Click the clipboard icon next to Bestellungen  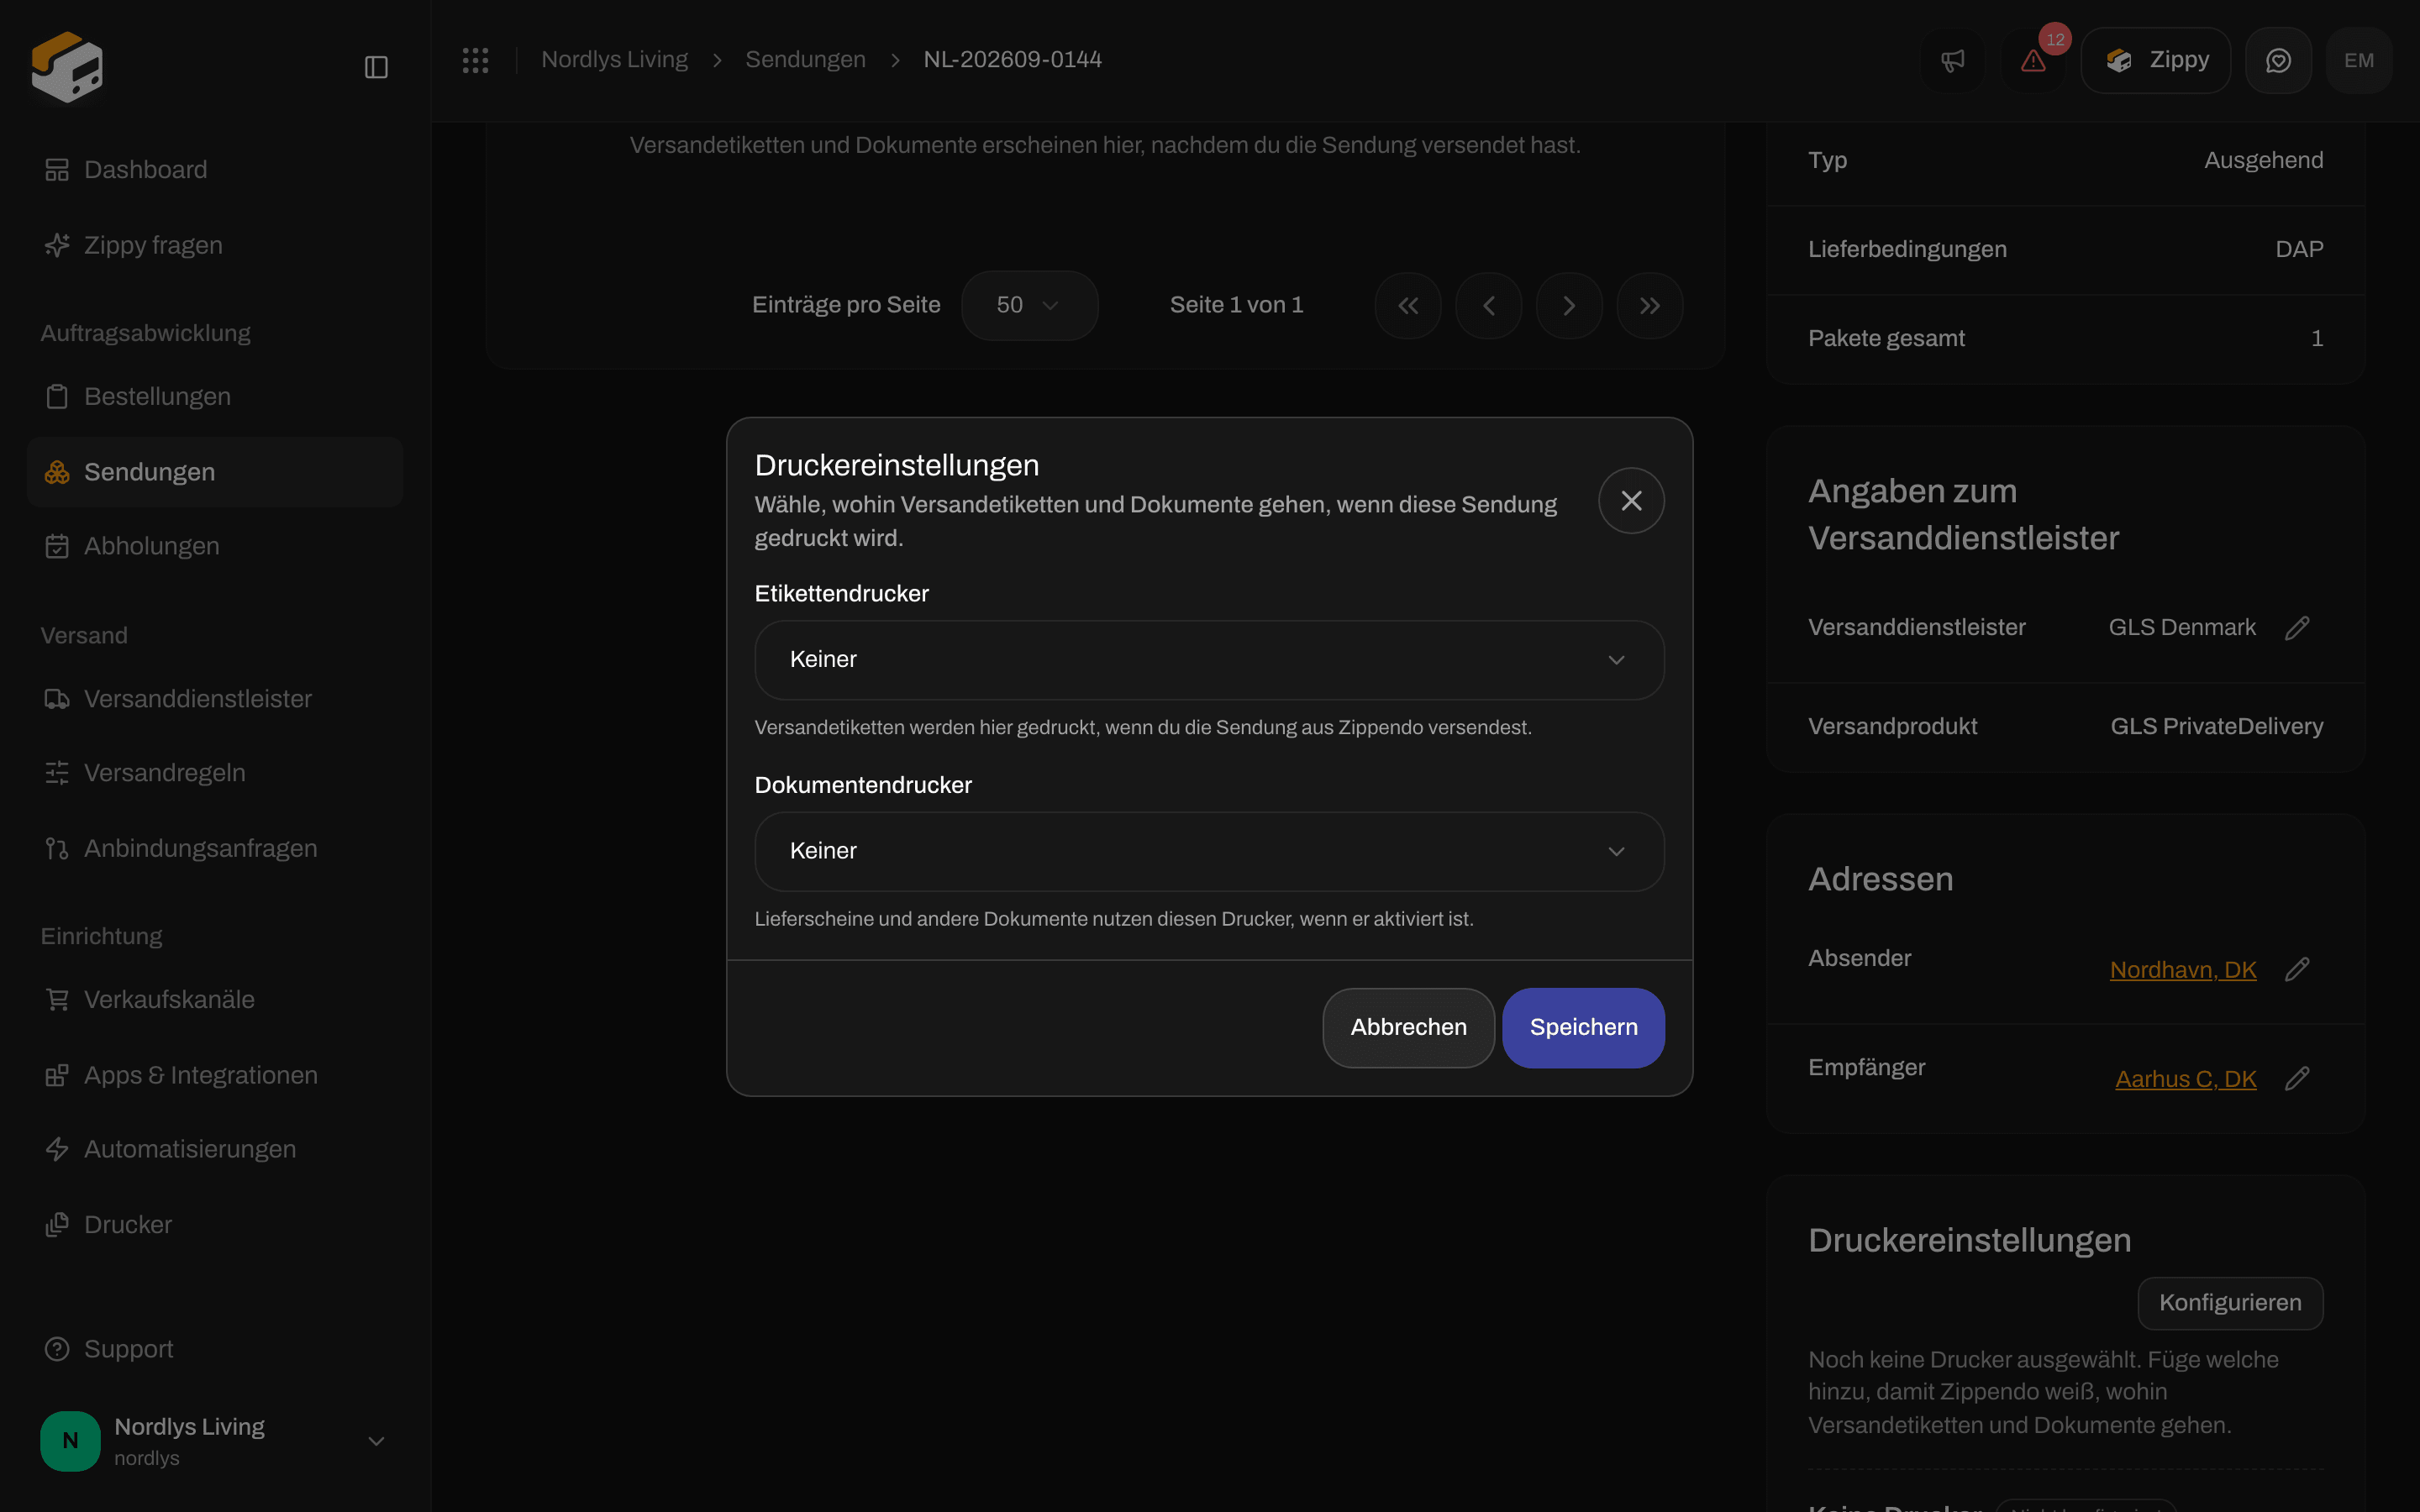pyautogui.click(x=57, y=397)
